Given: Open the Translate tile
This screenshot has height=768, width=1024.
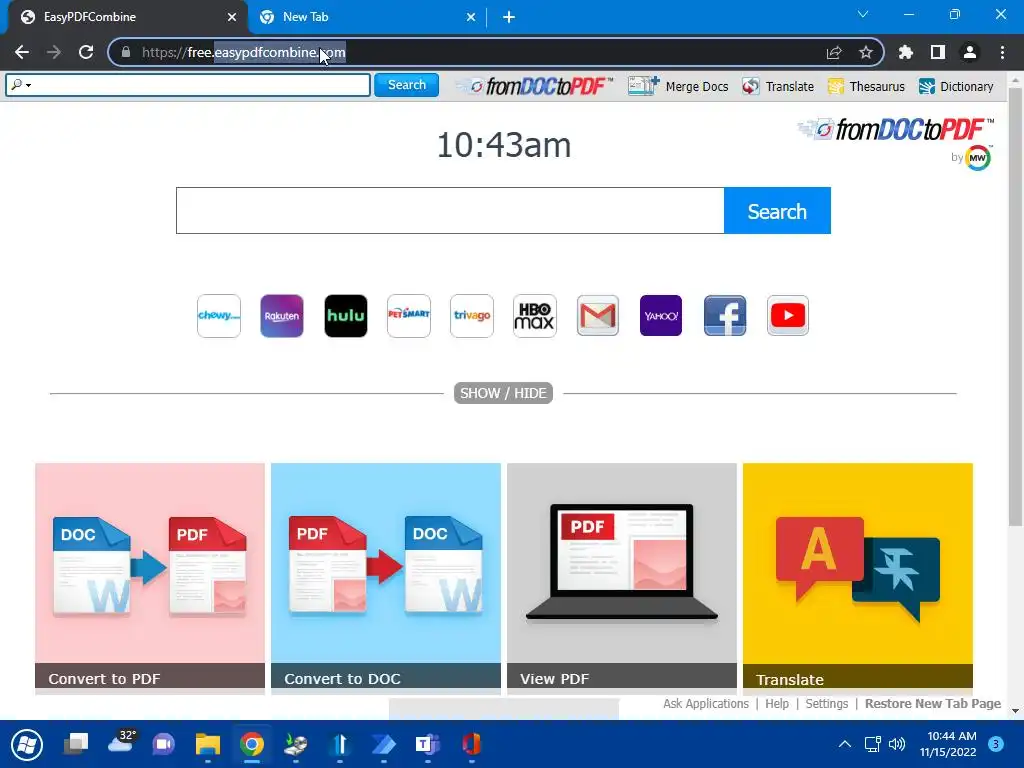Looking at the screenshot, I should coord(857,576).
